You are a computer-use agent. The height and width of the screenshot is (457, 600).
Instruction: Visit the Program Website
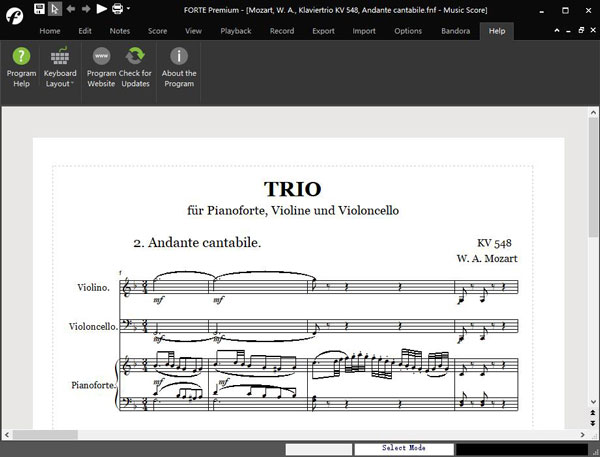pyautogui.click(x=101, y=67)
